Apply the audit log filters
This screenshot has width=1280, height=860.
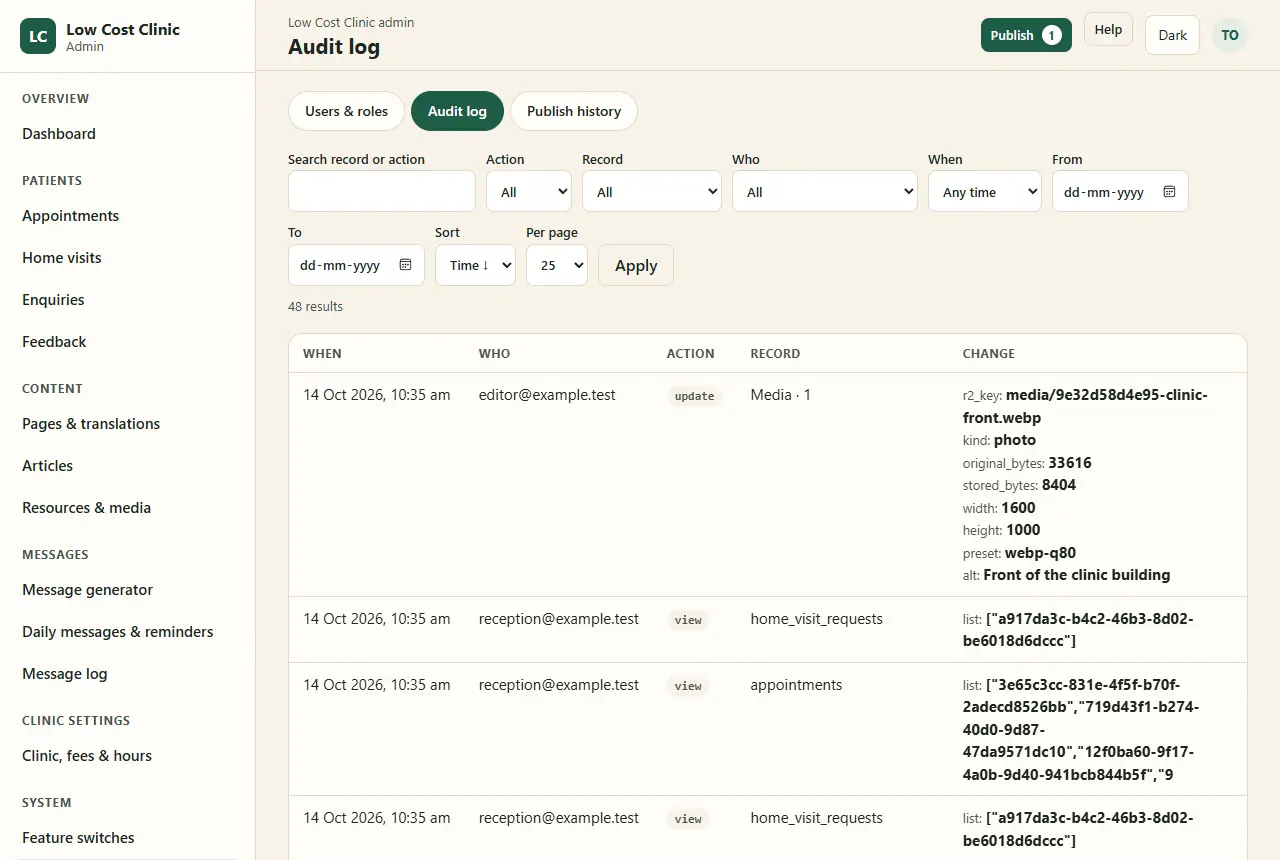pos(636,265)
